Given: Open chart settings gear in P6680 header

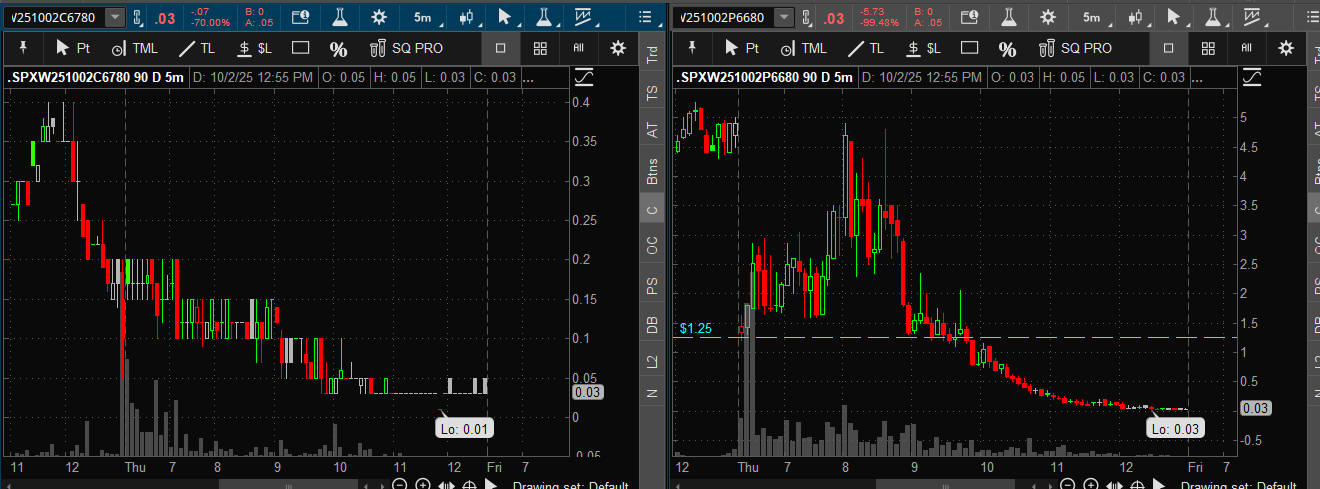Looking at the screenshot, I should [1047, 17].
